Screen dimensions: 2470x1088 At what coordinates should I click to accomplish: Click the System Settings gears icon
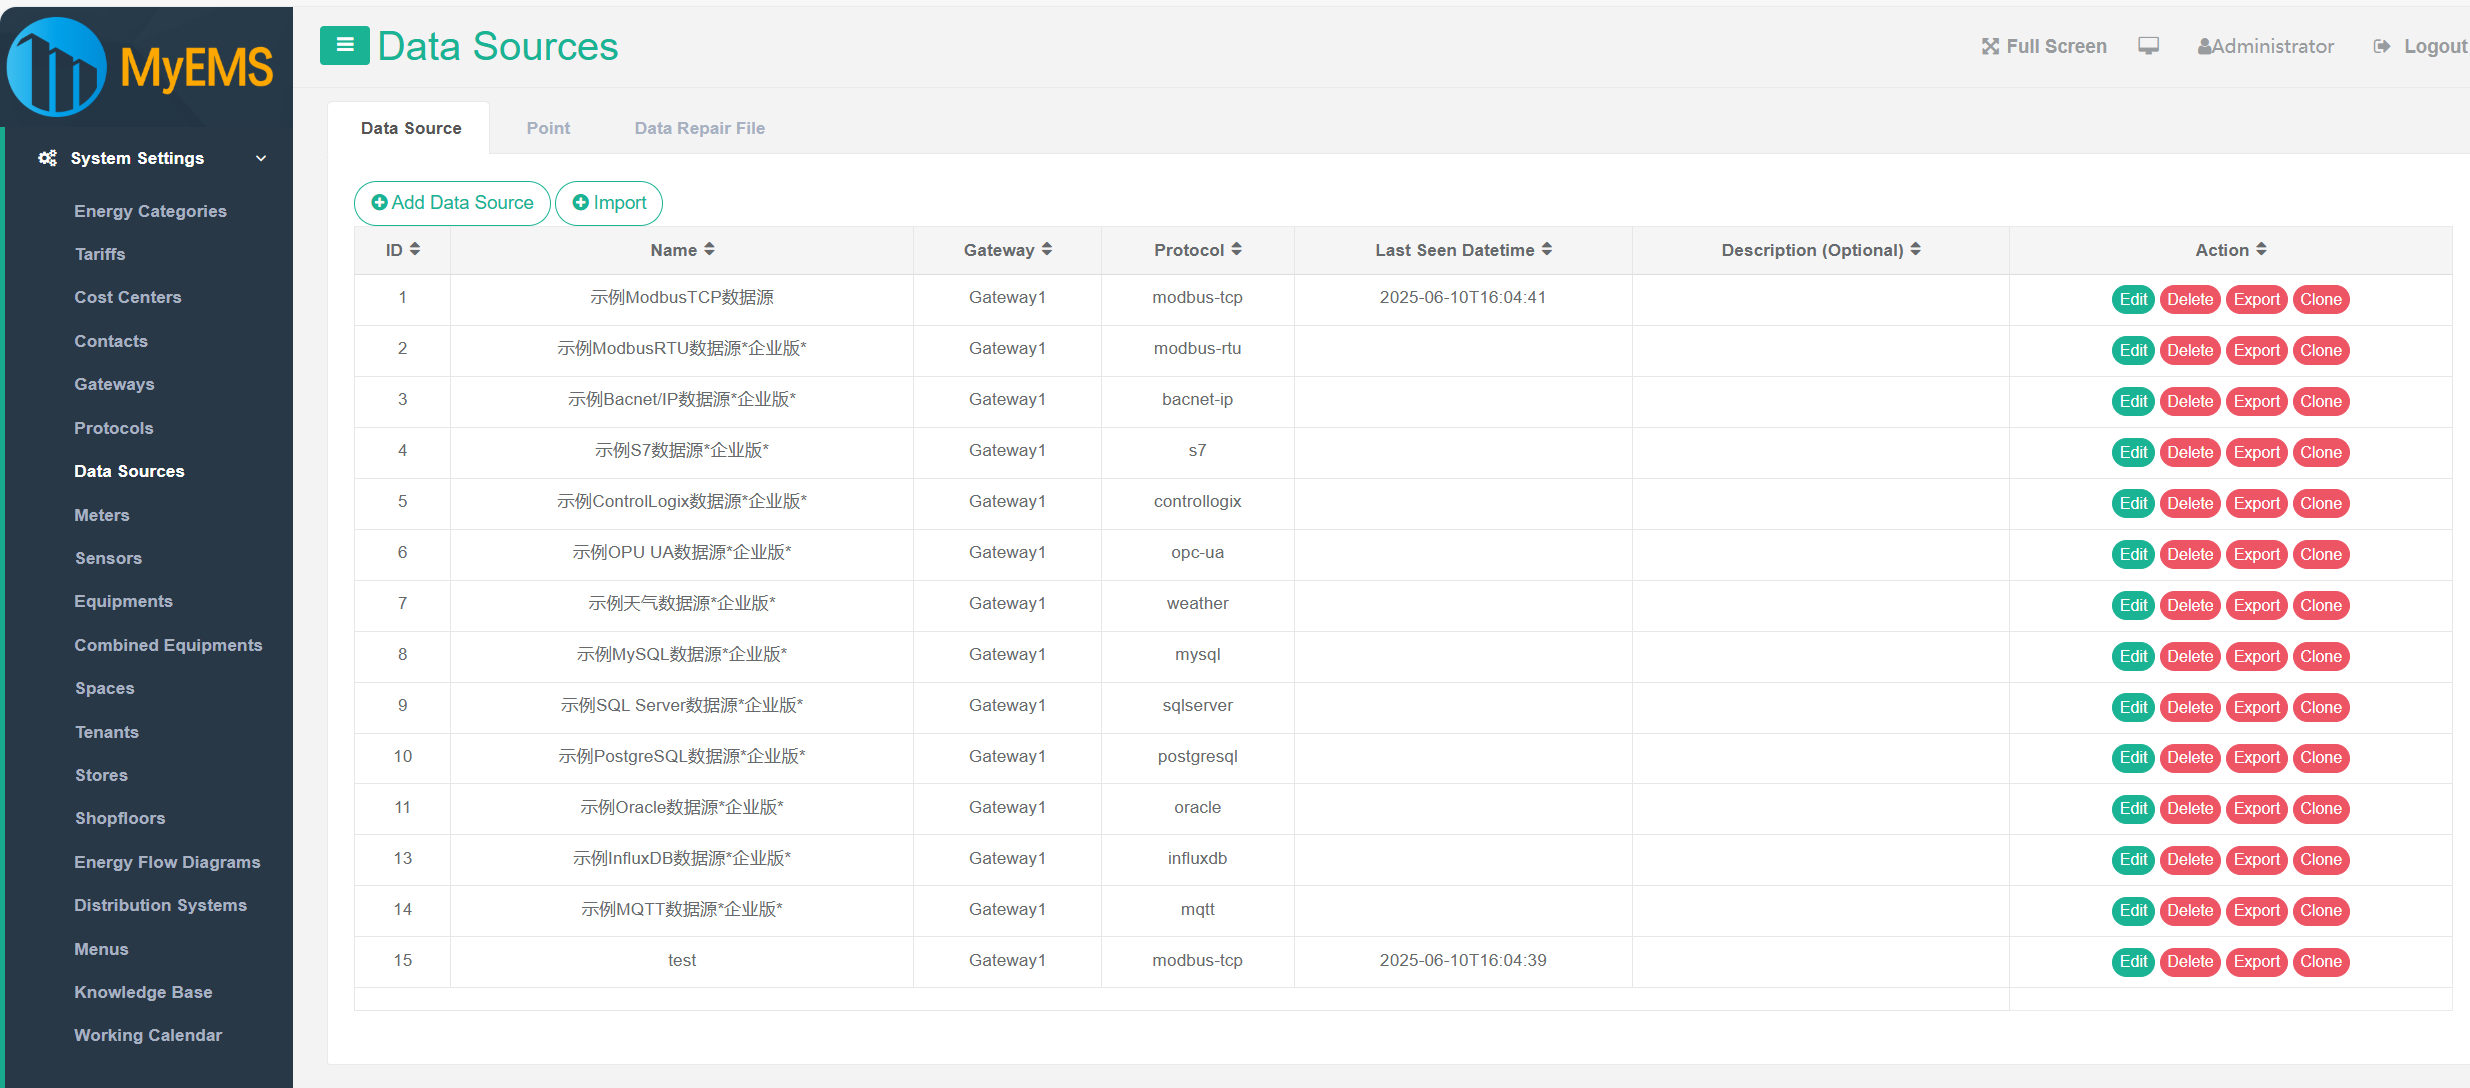[47, 158]
